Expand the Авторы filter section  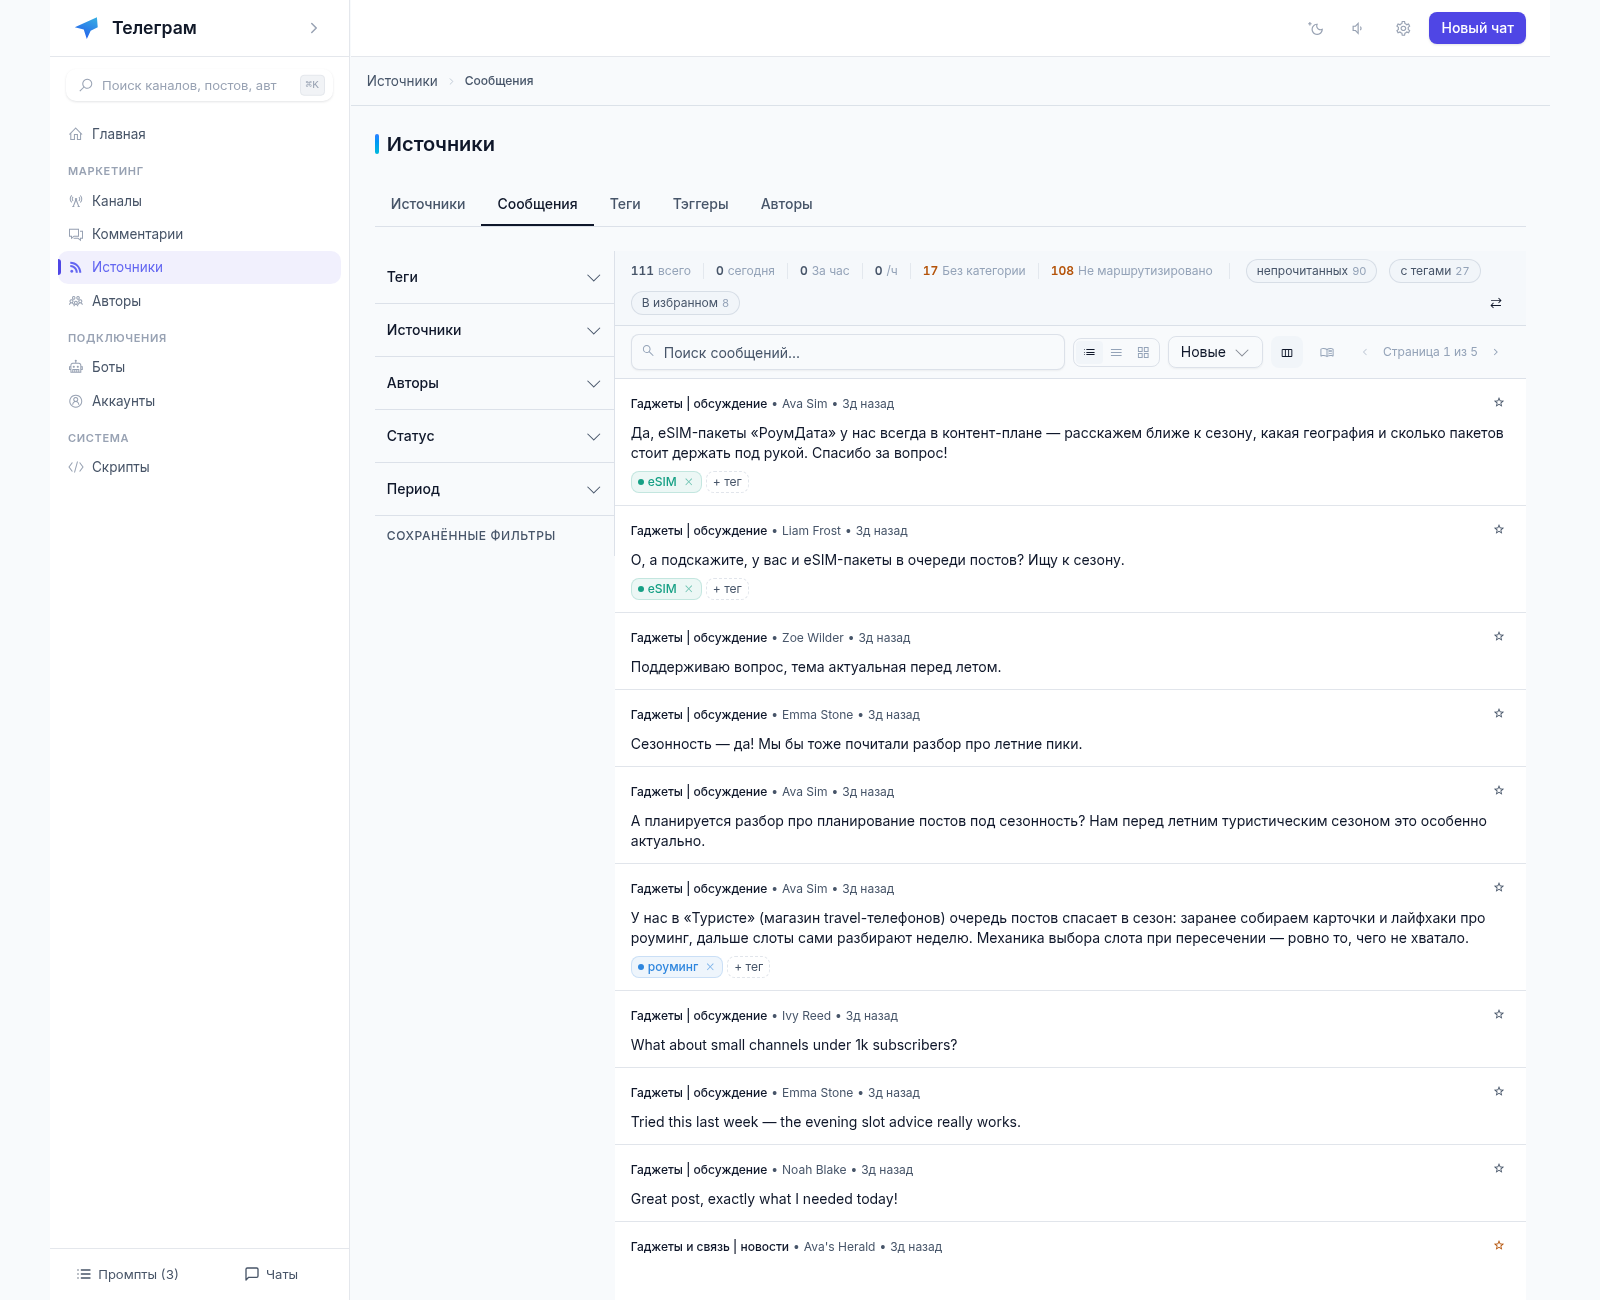494,383
